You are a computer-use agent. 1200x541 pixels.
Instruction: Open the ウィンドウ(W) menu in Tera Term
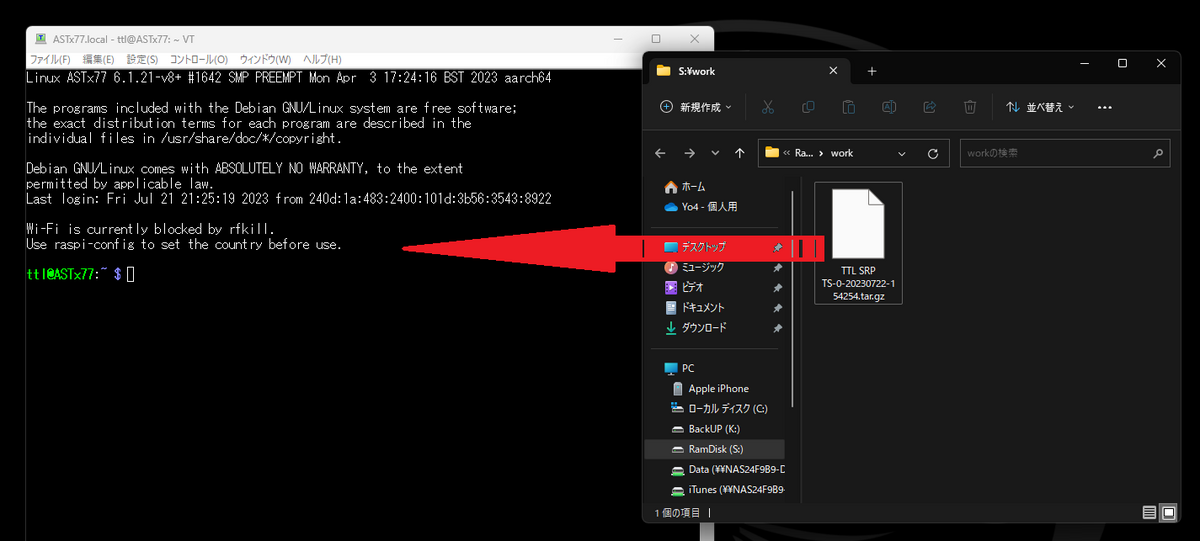tap(265, 59)
